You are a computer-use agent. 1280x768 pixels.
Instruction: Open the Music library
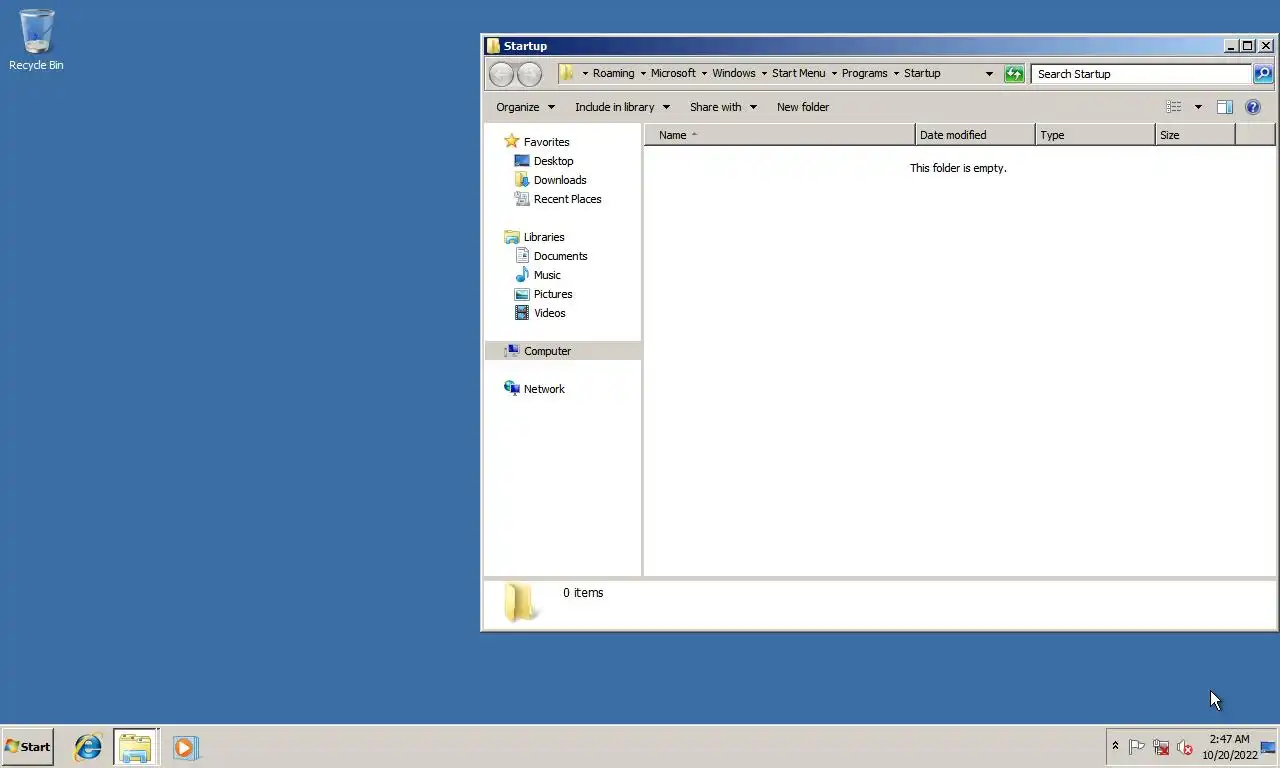[538, 275]
